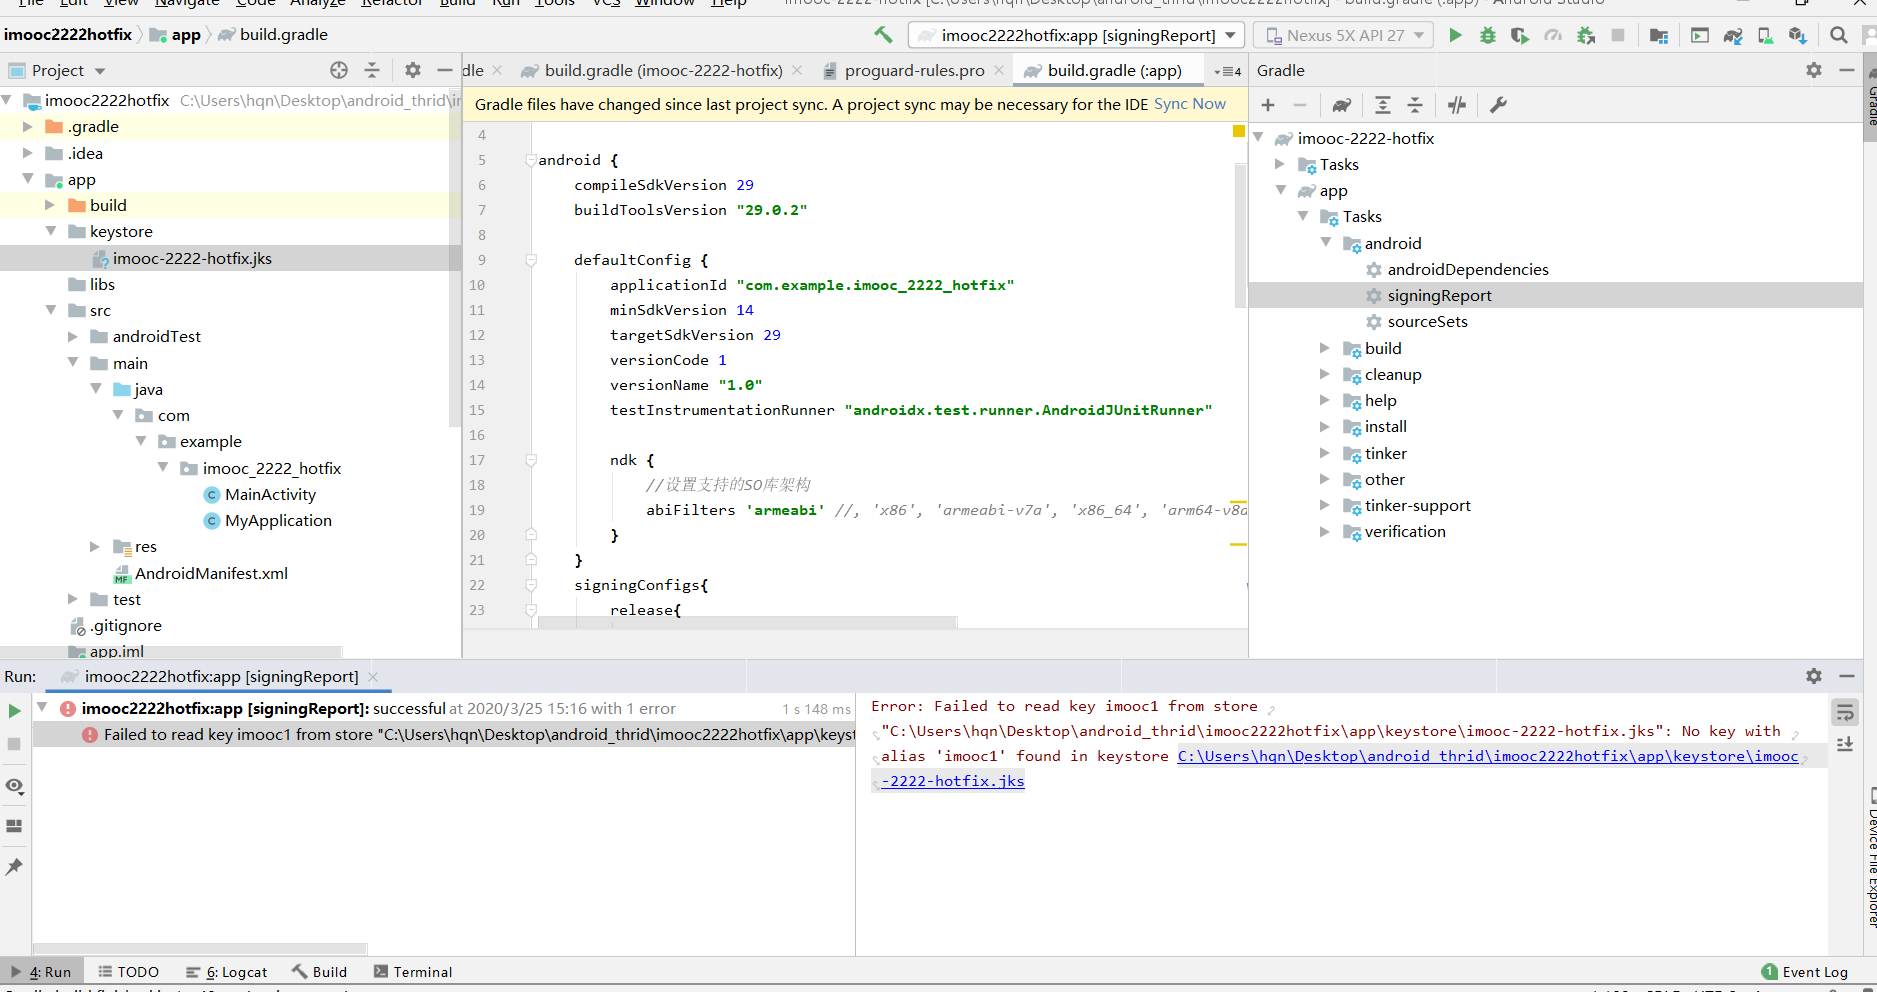The image size is (1877, 992).
Task: Select the 'Failed to read key' error row
Action: pos(444,734)
